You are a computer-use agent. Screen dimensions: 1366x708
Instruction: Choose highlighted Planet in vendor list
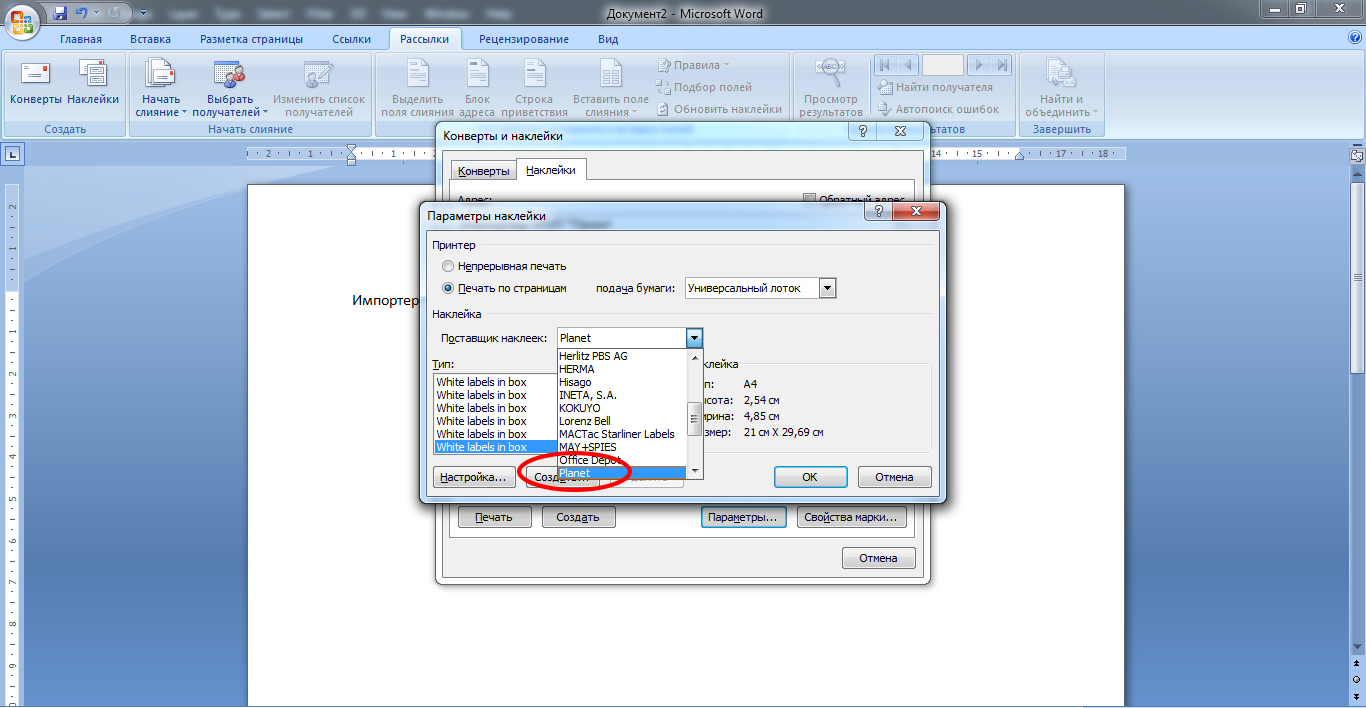point(622,473)
